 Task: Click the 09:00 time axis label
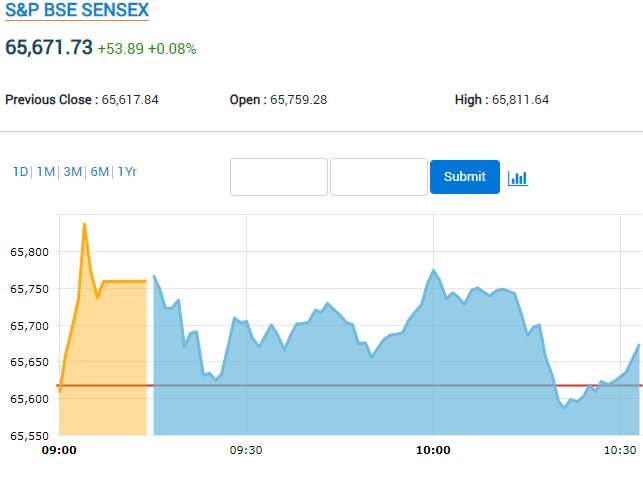[x=59, y=451]
